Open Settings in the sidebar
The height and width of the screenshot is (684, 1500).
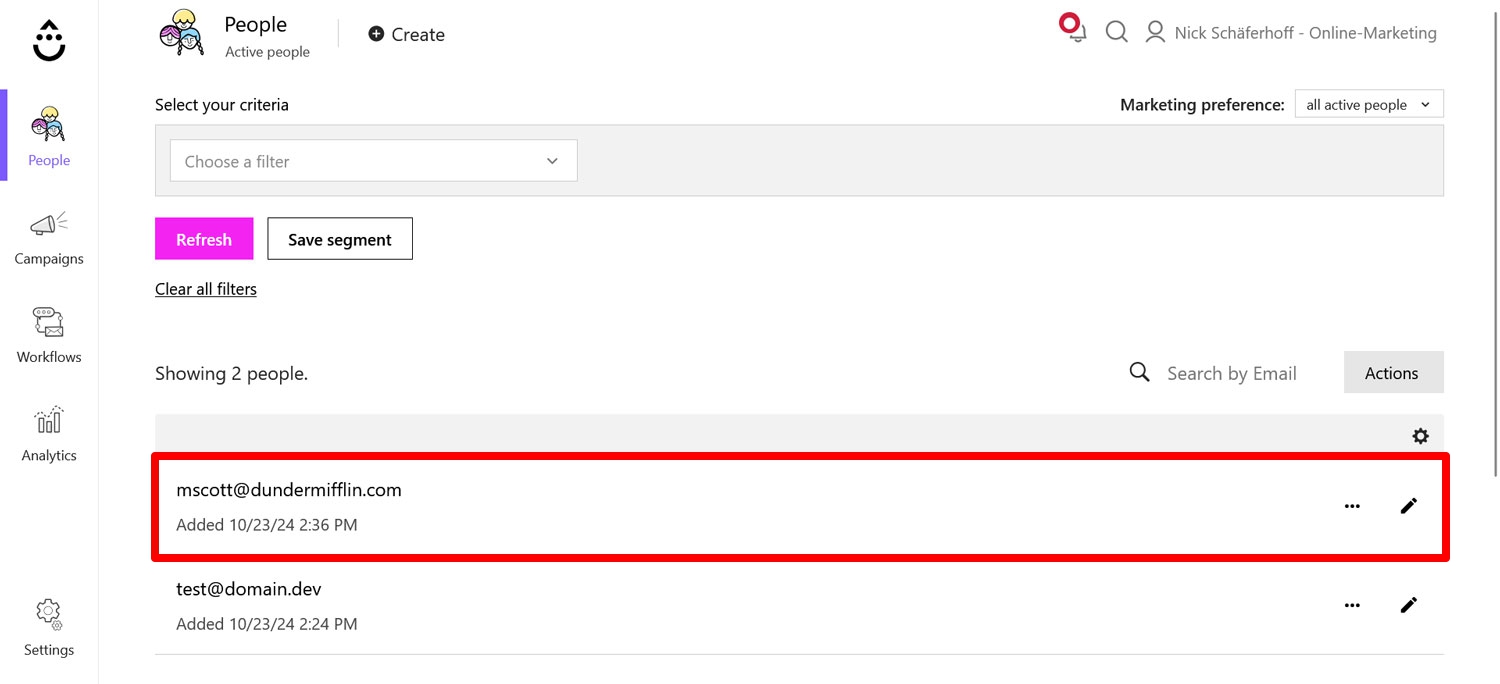click(49, 629)
